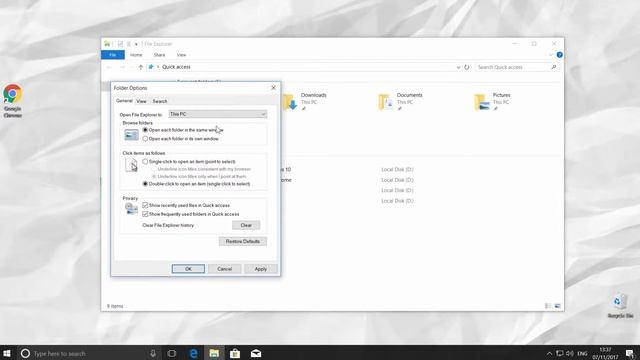Click Restore Defaults button
This screenshot has height=360, width=640.
tap(243, 241)
